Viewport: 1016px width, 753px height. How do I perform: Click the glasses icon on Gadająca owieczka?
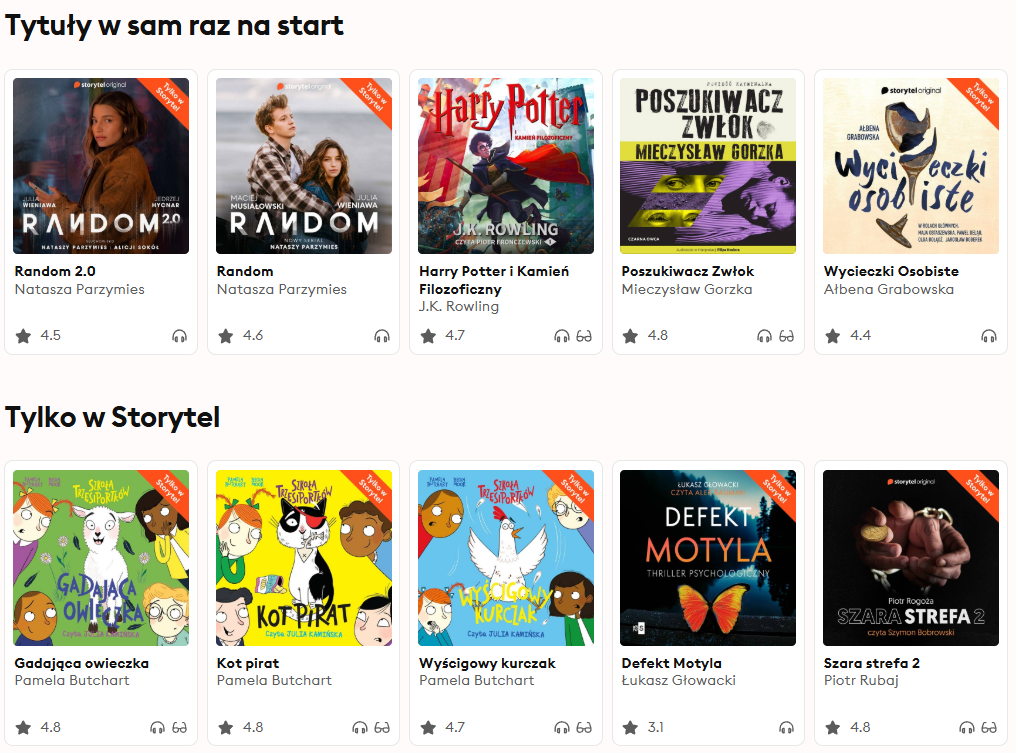180,728
